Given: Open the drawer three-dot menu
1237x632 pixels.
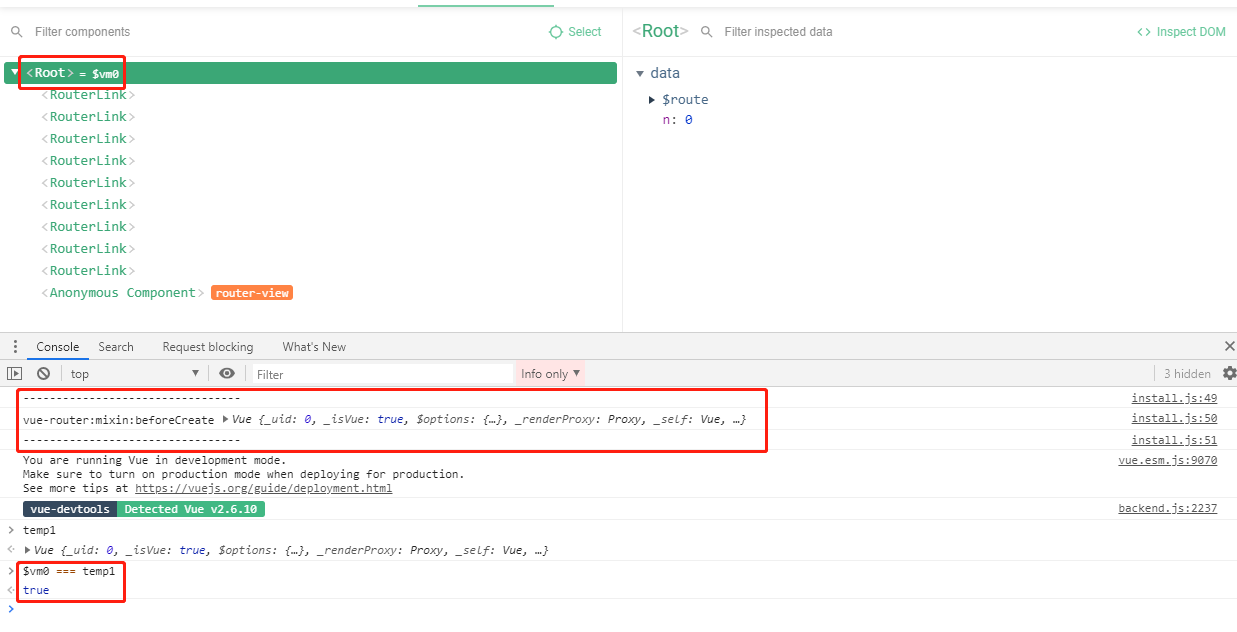Looking at the screenshot, I should point(15,347).
